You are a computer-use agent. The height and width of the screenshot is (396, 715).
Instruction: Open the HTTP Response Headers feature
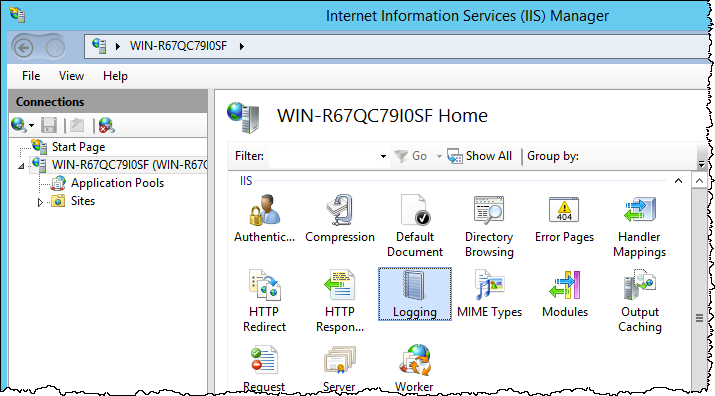click(x=340, y=301)
